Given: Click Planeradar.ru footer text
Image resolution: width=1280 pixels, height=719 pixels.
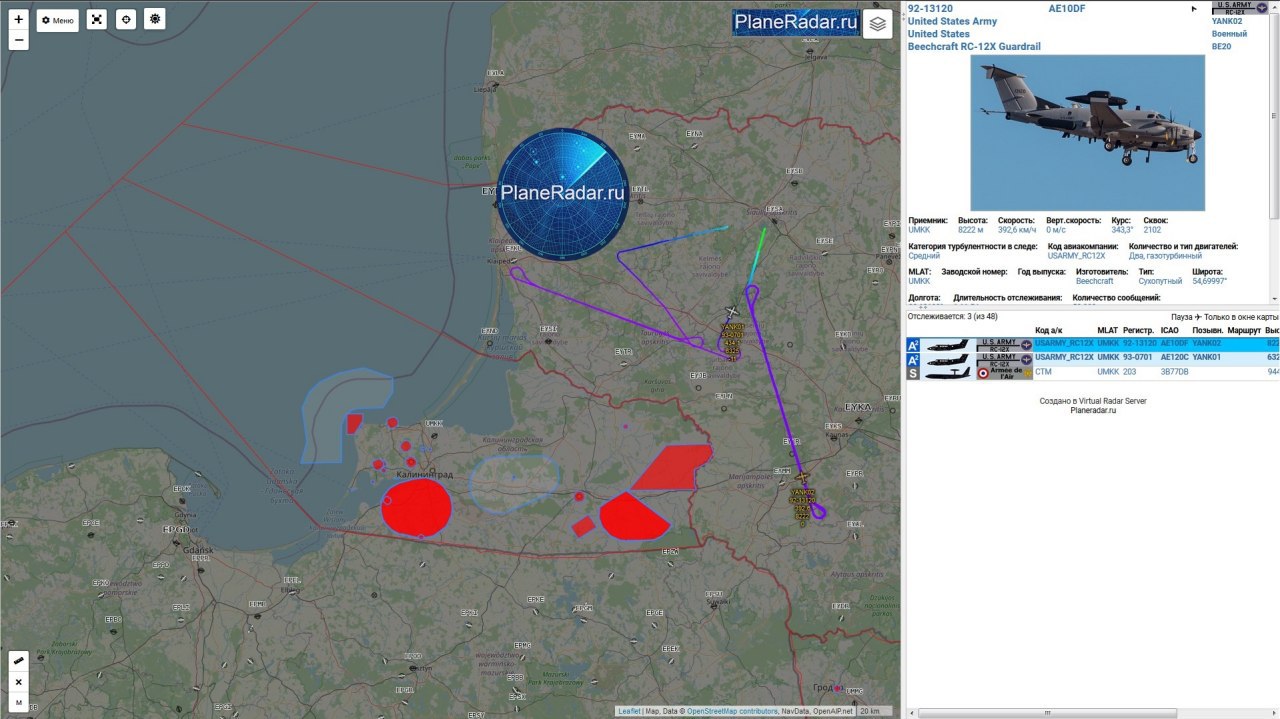Looking at the screenshot, I should 1092,410.
